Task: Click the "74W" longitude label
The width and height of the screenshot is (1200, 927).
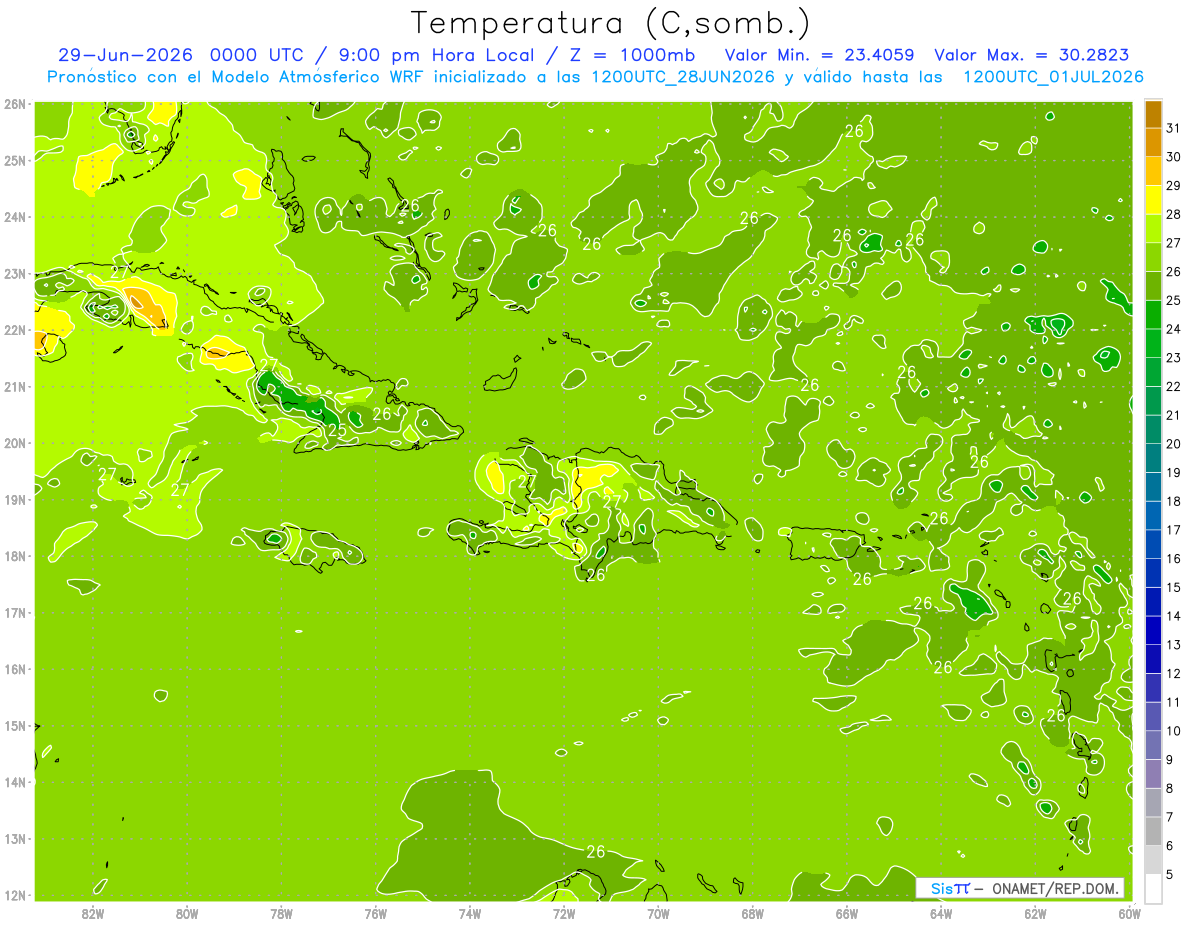Action: tap(470, 912)
